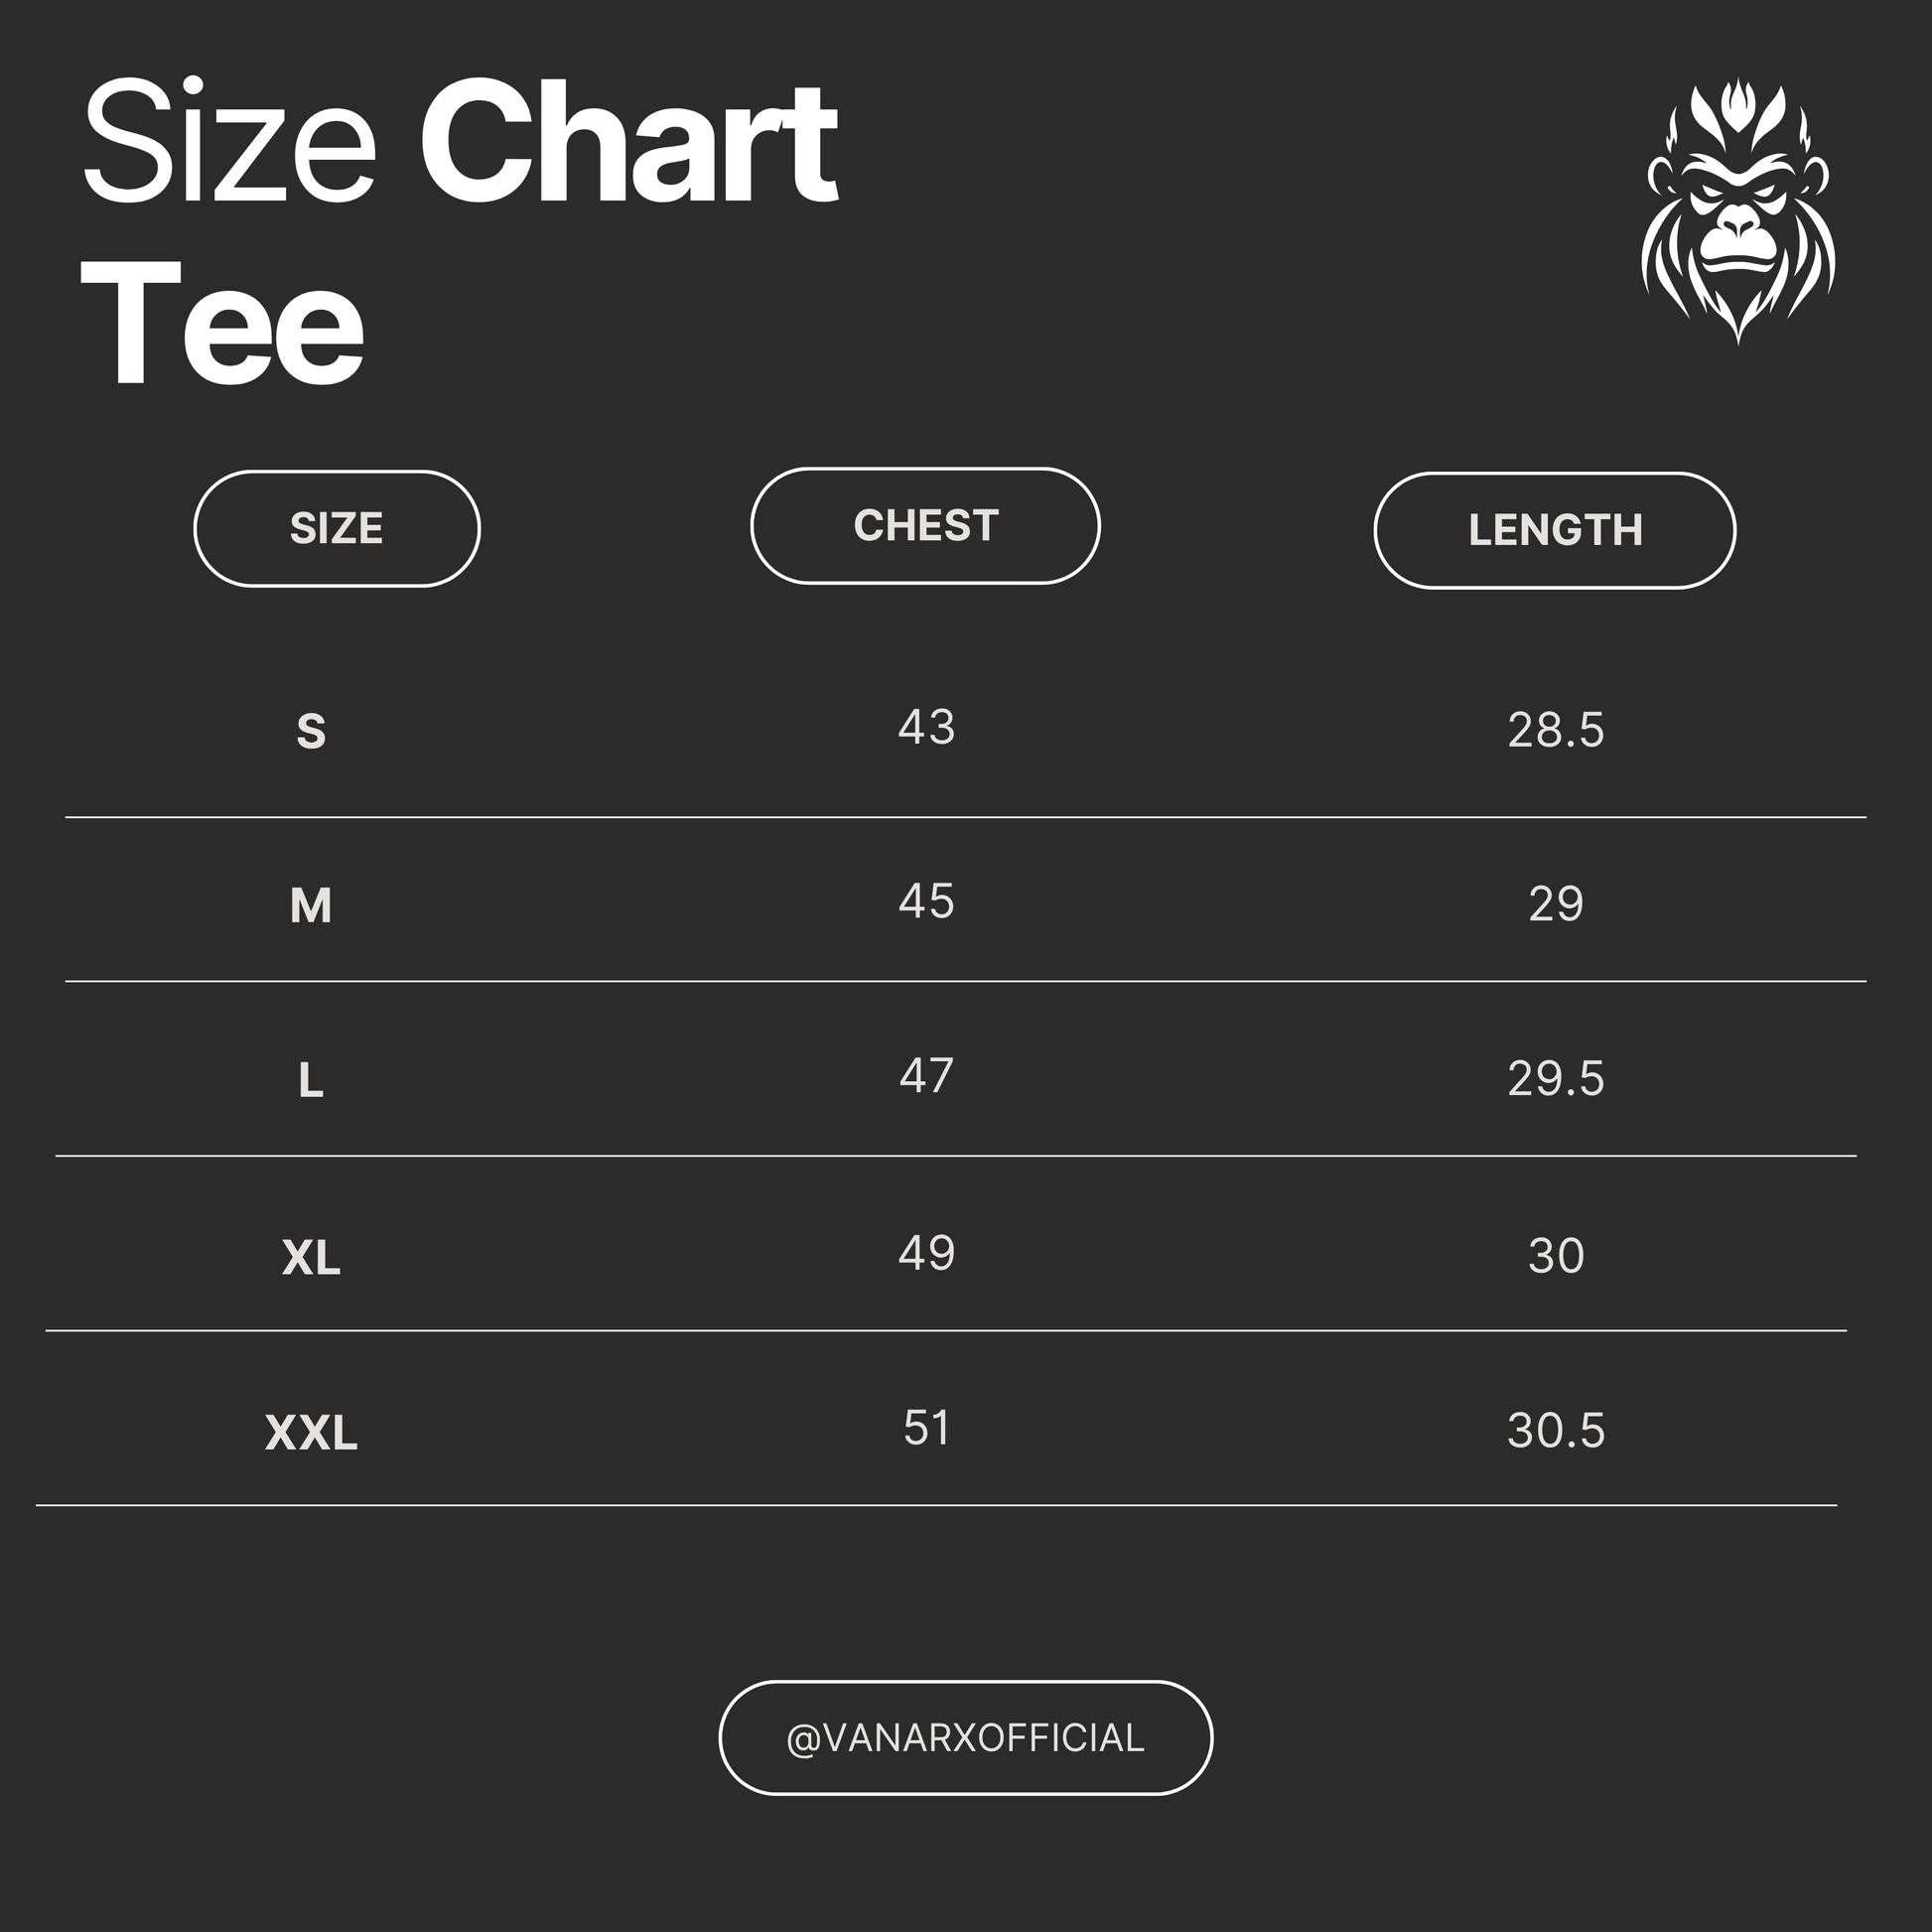Viewport: 1932px width, 1932px height.
Task: Select chest value 47
Action: pos(926,1076)
